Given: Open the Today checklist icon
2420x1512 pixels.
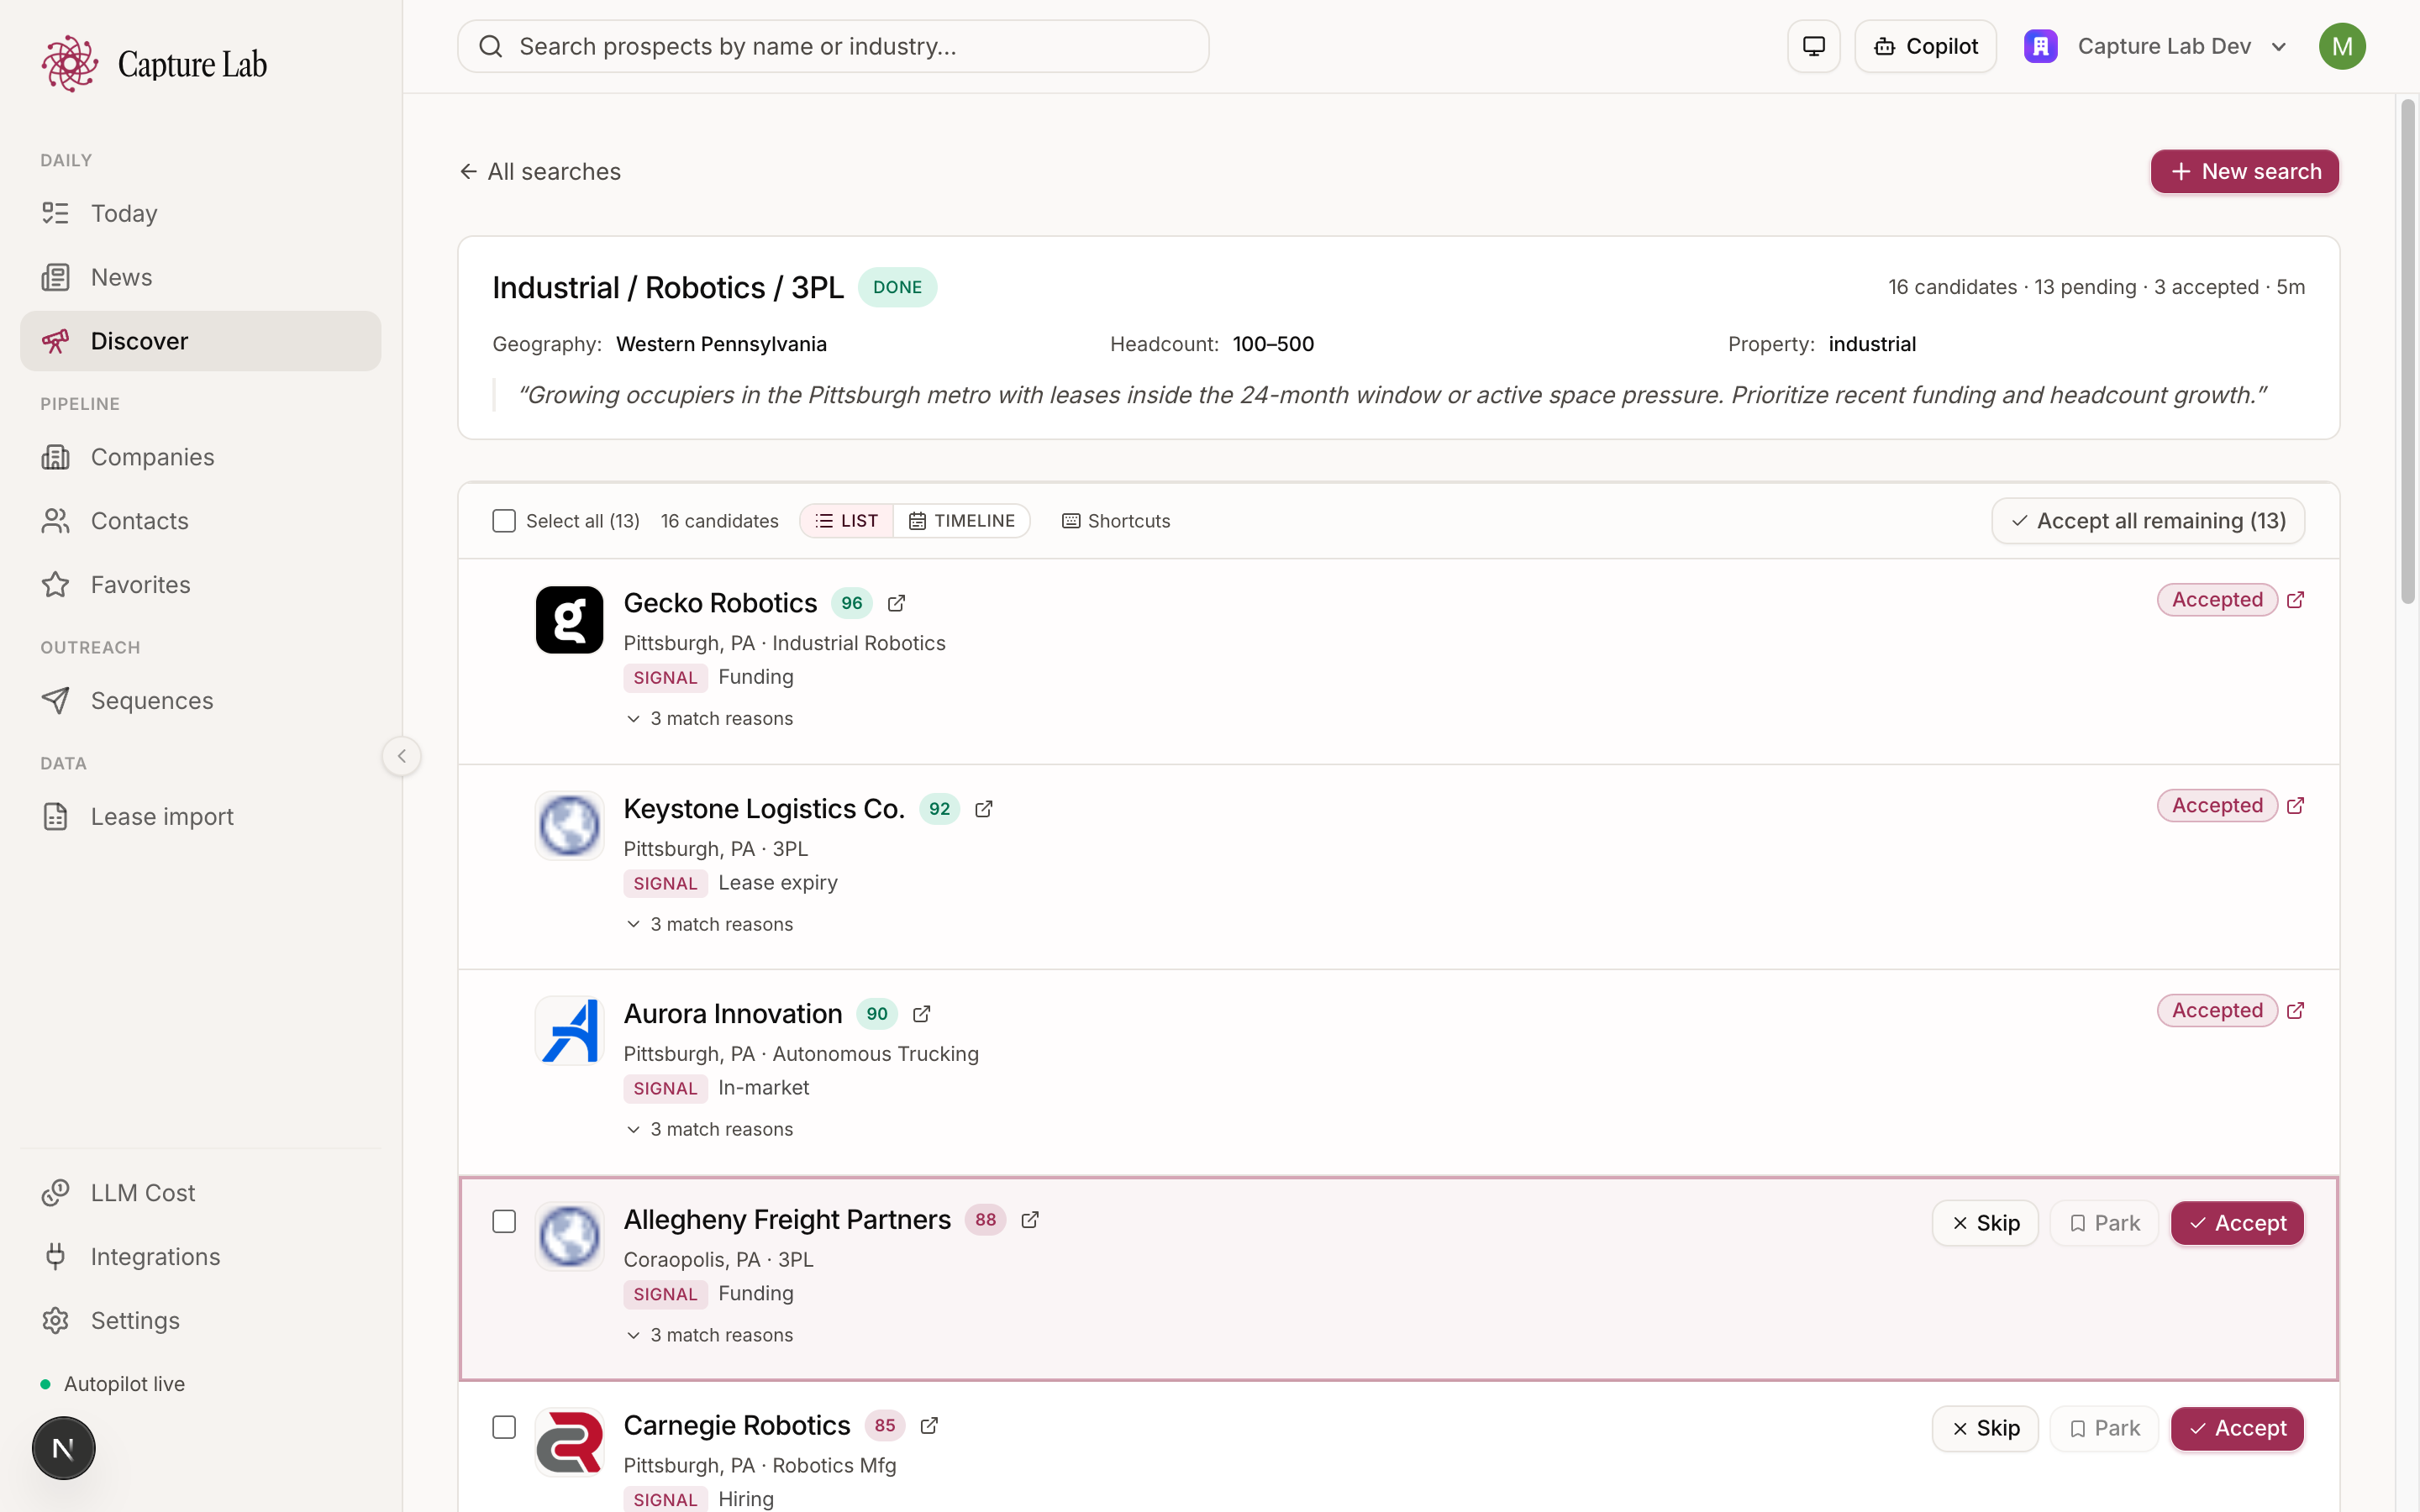Looking at the screenshot, I should pos(55,213).
